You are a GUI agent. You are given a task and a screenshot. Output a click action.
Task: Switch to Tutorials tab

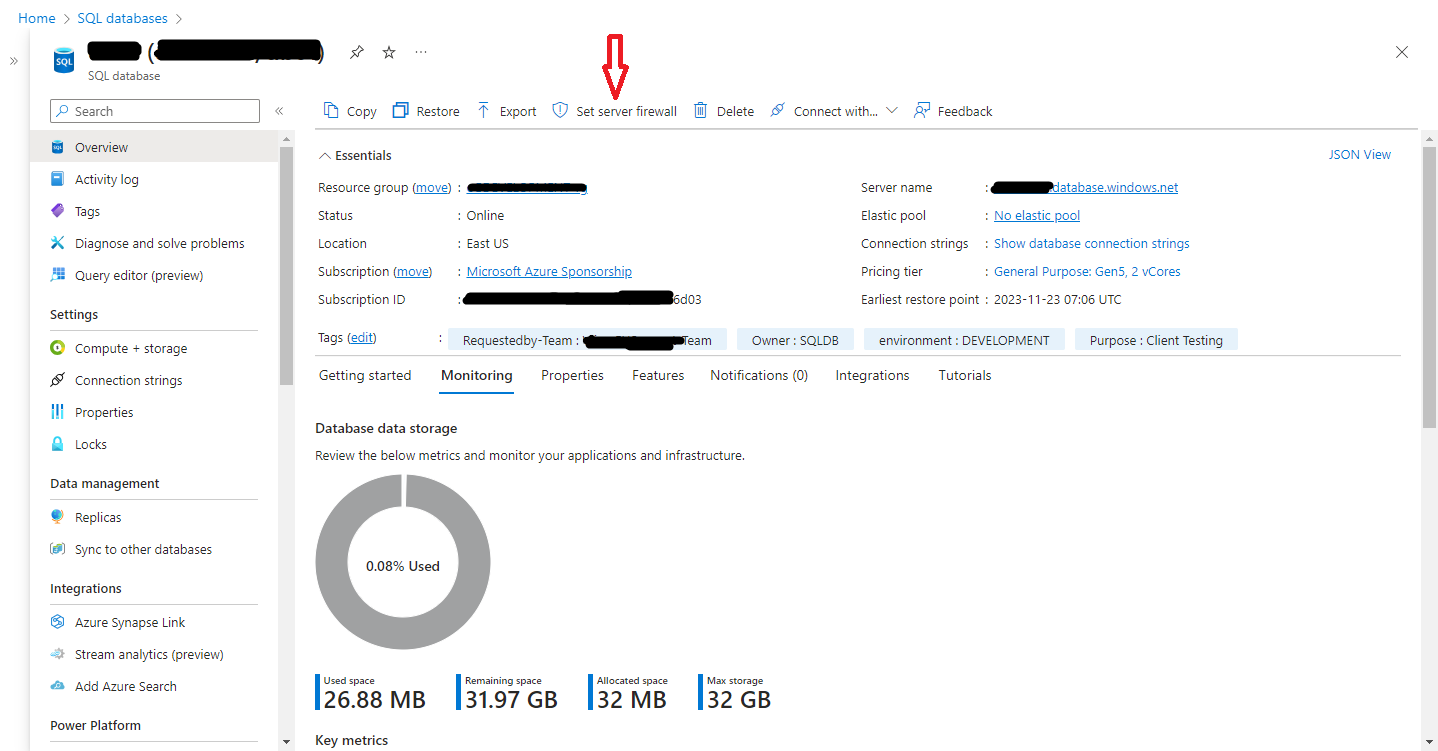click(965, 375)
